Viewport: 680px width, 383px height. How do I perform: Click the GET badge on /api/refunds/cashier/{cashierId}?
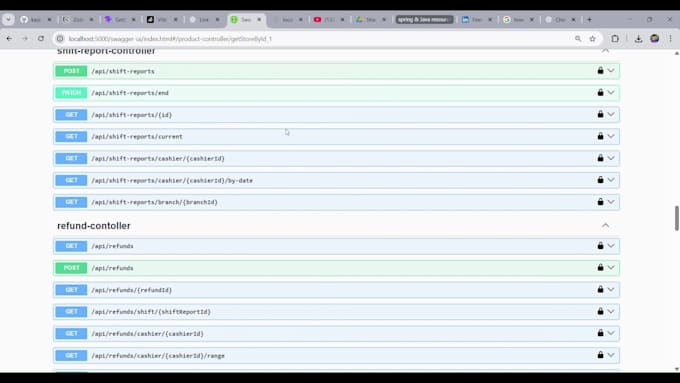tap(71, 333)
